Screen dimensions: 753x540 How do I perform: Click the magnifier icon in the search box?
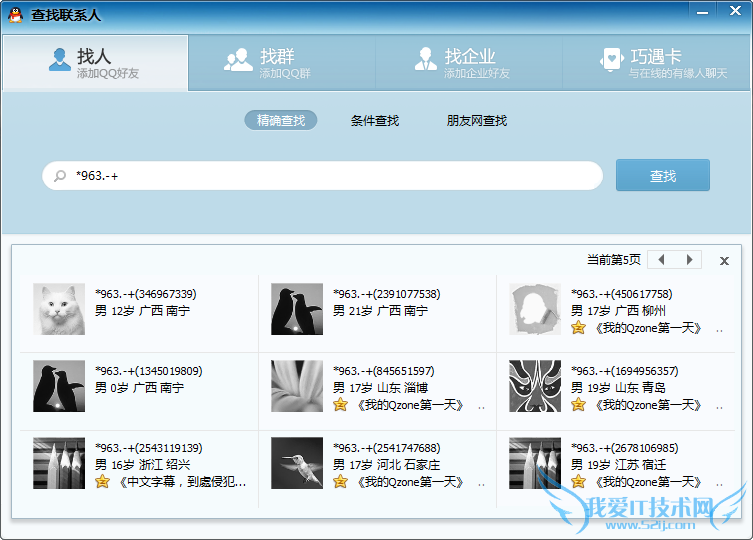[x=60, y=176]
